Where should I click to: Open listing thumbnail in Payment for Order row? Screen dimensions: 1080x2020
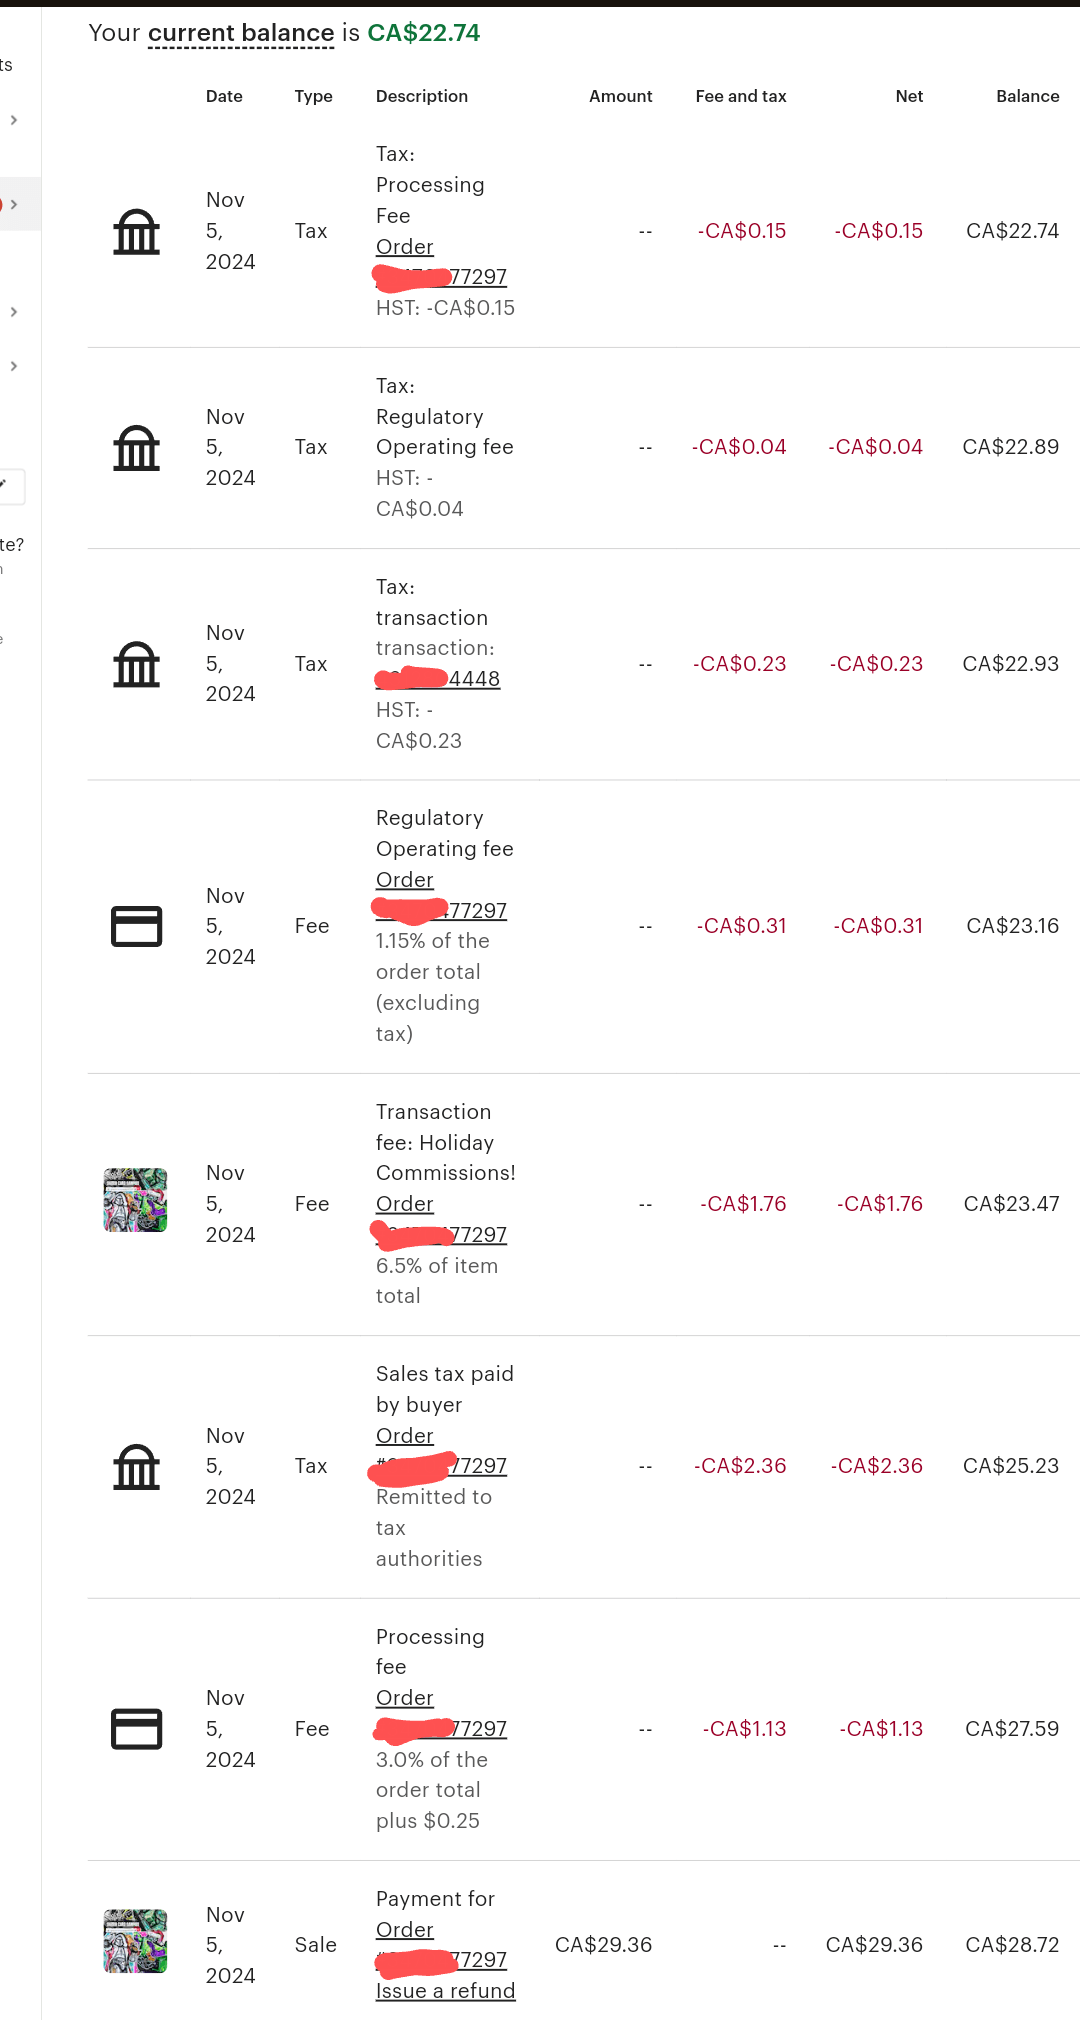(136, 1941)
